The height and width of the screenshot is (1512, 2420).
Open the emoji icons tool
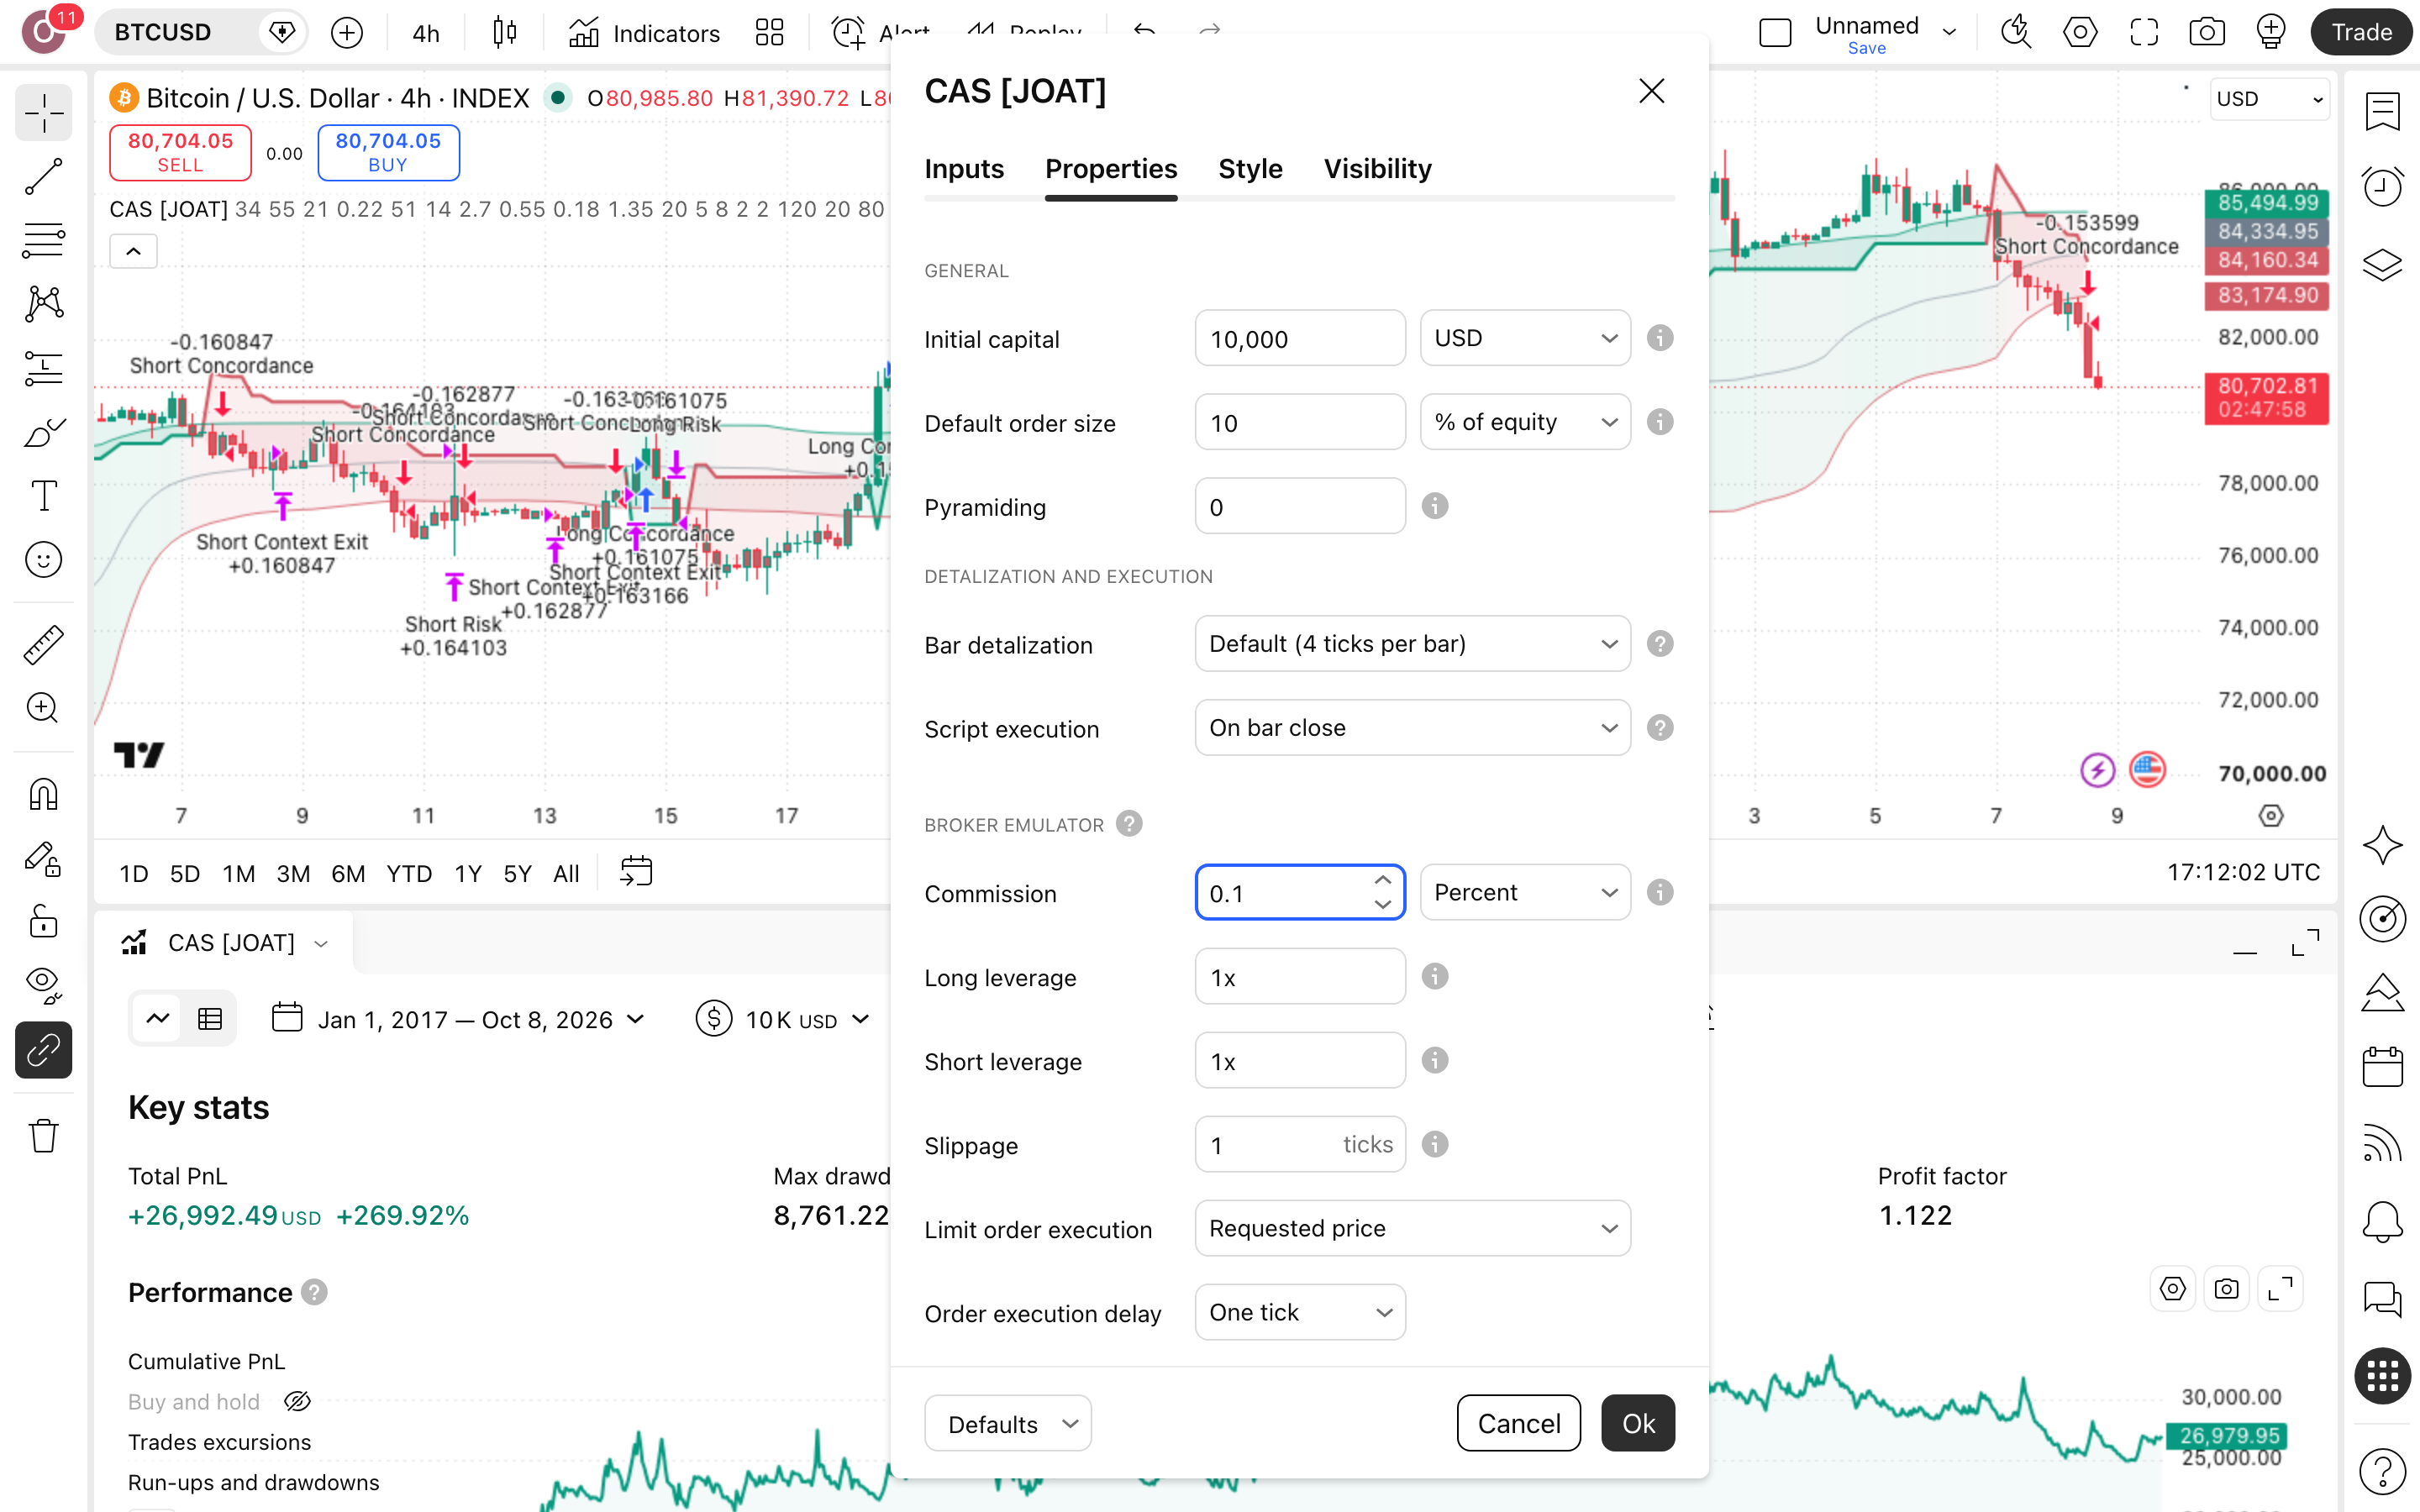tap(43, 560)
